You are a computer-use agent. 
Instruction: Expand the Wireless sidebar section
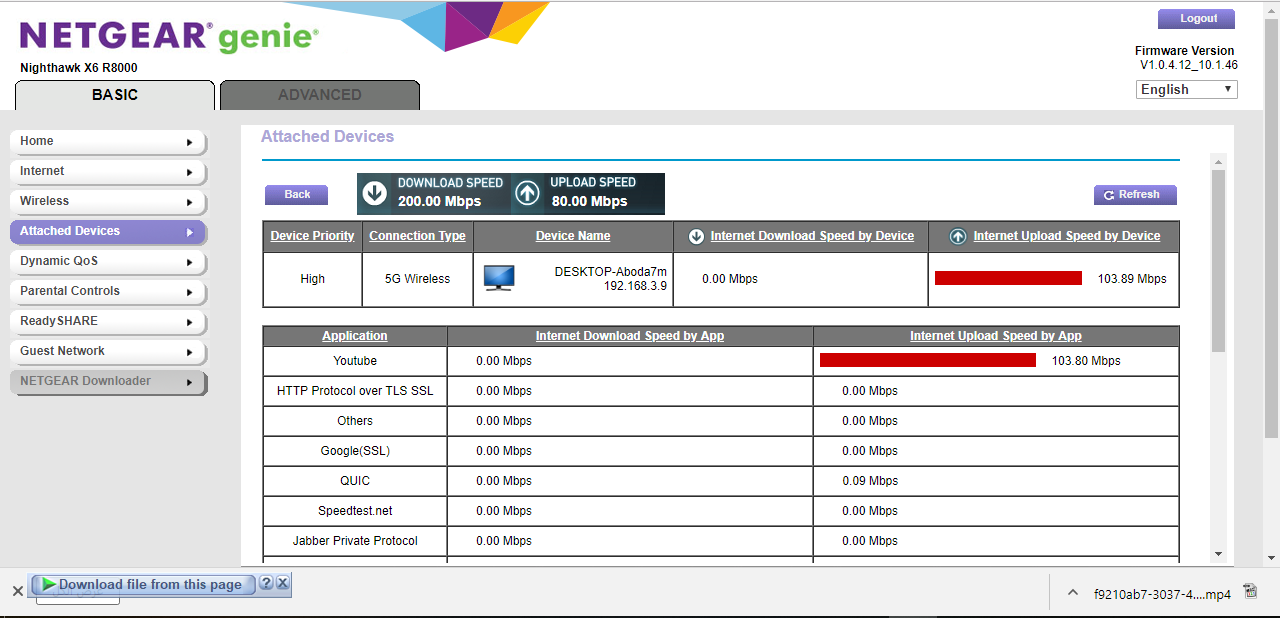[107, 201]
